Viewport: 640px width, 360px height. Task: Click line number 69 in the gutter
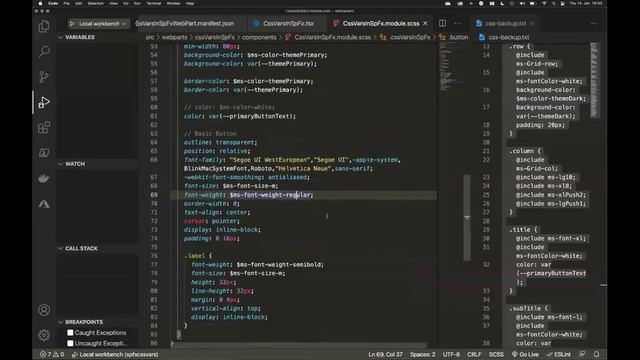[154, 195]
